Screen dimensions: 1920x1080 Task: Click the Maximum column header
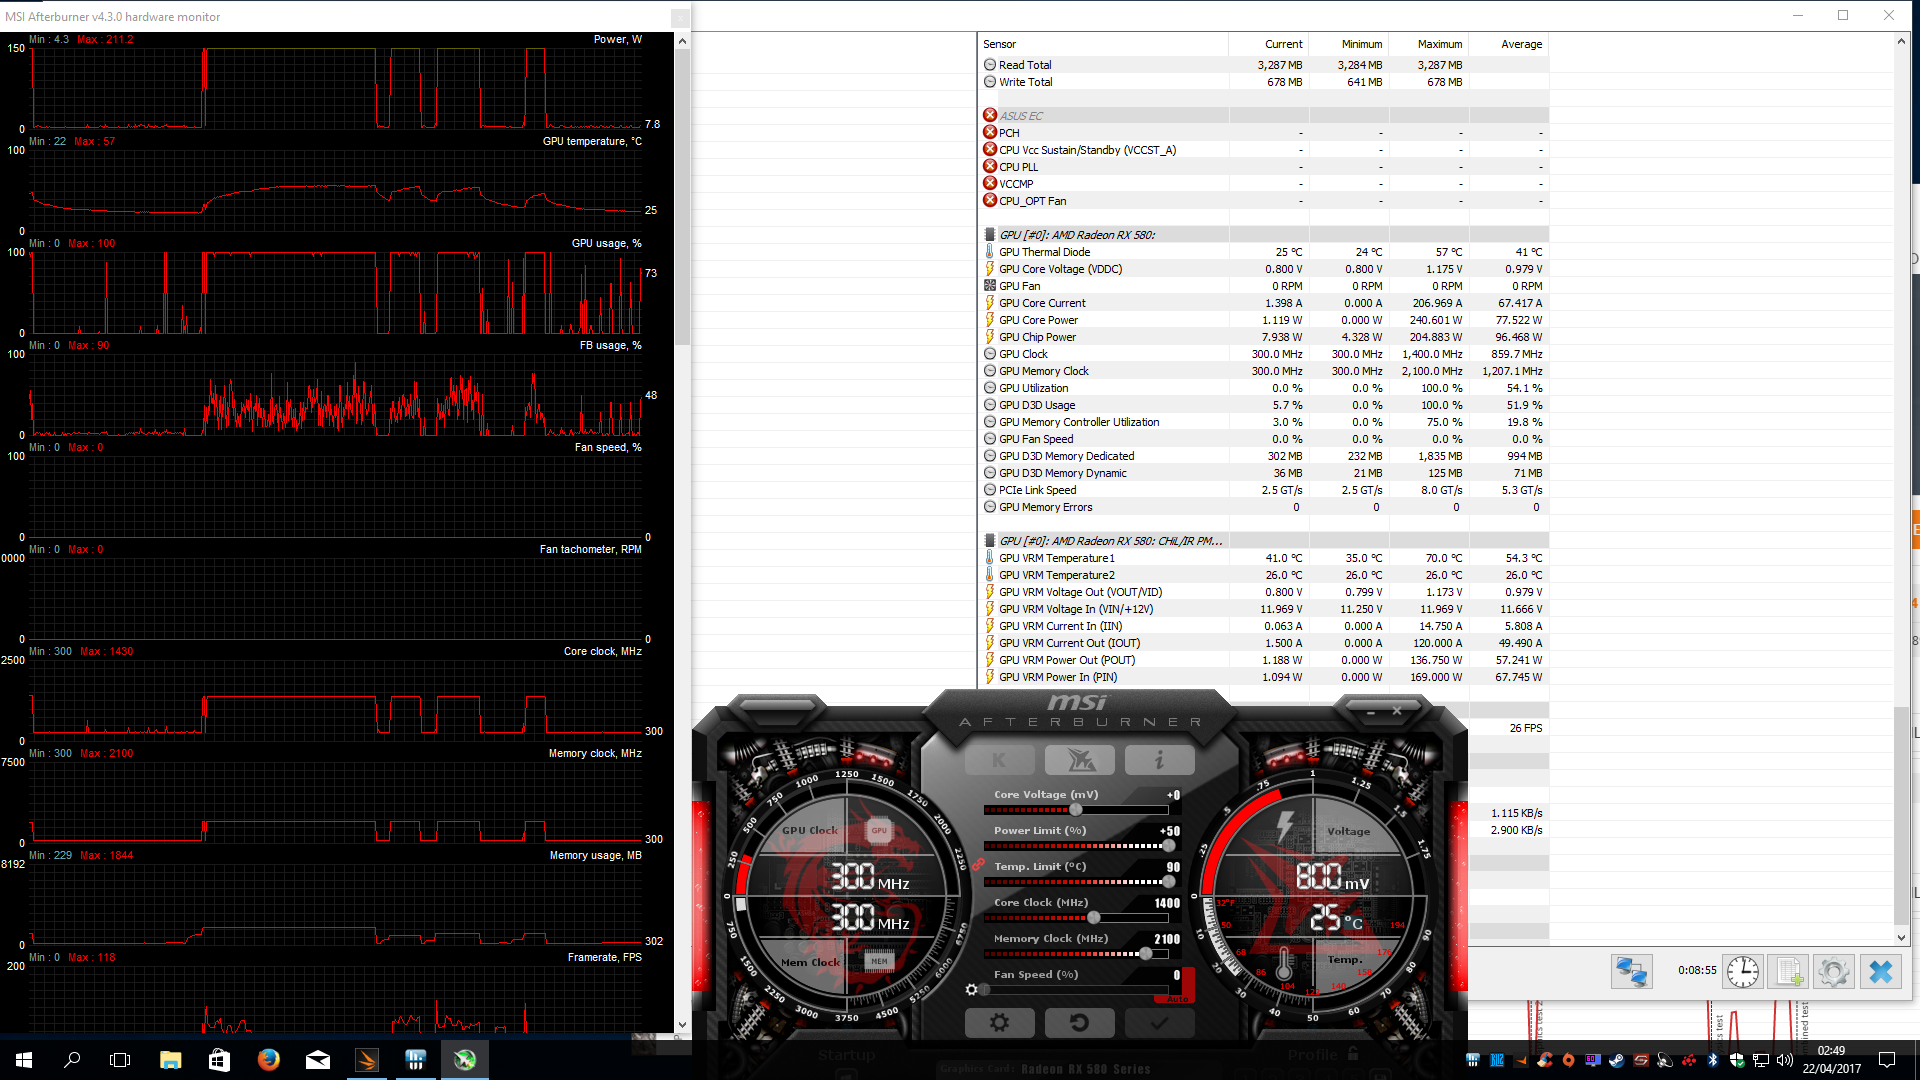[x=1429, y=44]
